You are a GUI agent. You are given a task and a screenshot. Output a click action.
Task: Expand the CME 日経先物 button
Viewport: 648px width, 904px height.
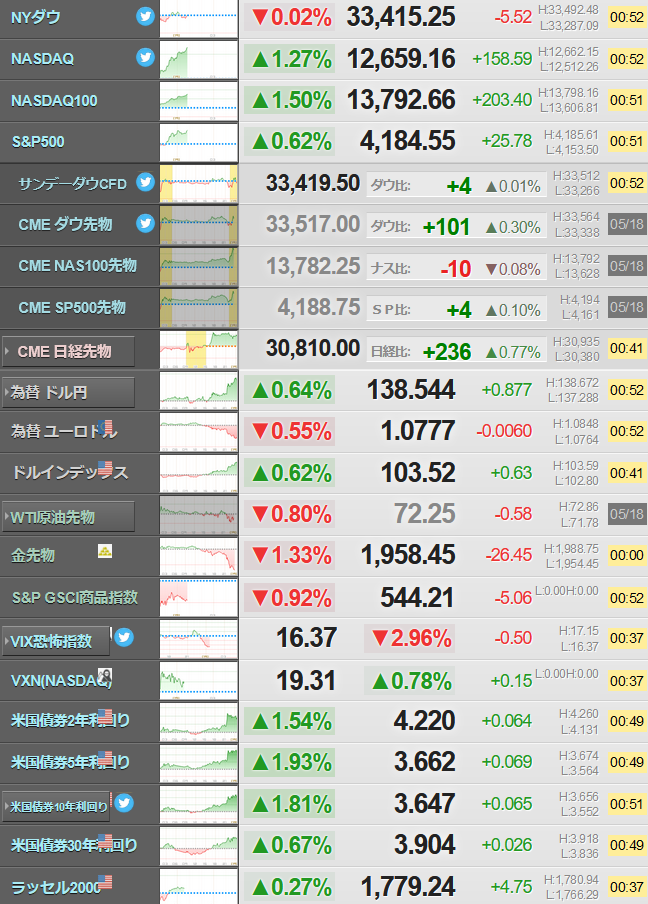point(69,351)
